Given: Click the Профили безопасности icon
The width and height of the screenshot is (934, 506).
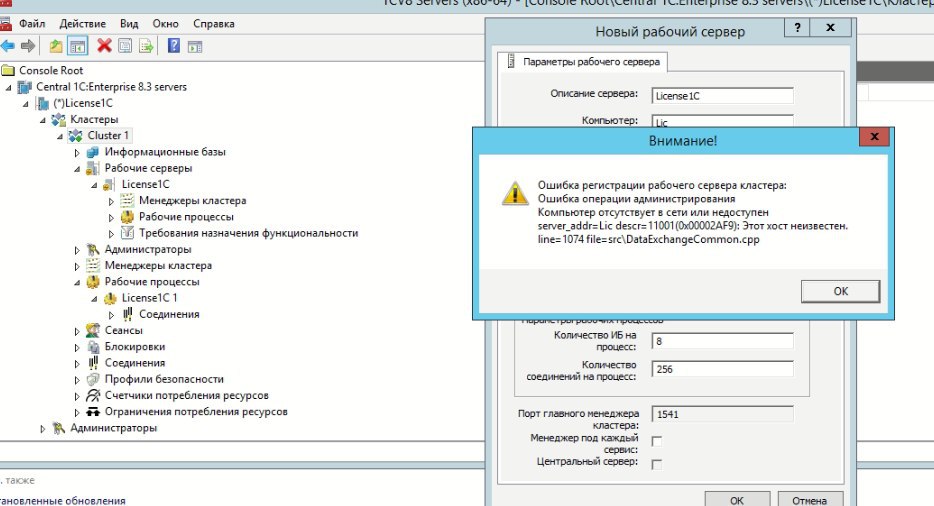Looking at the screenshot, I should pyautogui.click(x=92, y=379).
